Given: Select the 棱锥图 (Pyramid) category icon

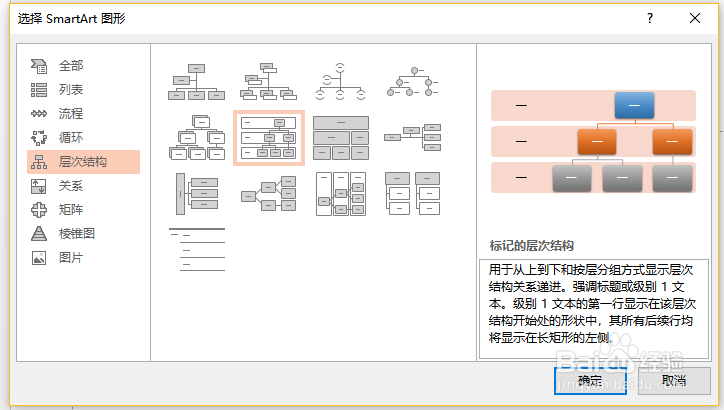Looking at the screenshot, I should [x=39, y=234].
